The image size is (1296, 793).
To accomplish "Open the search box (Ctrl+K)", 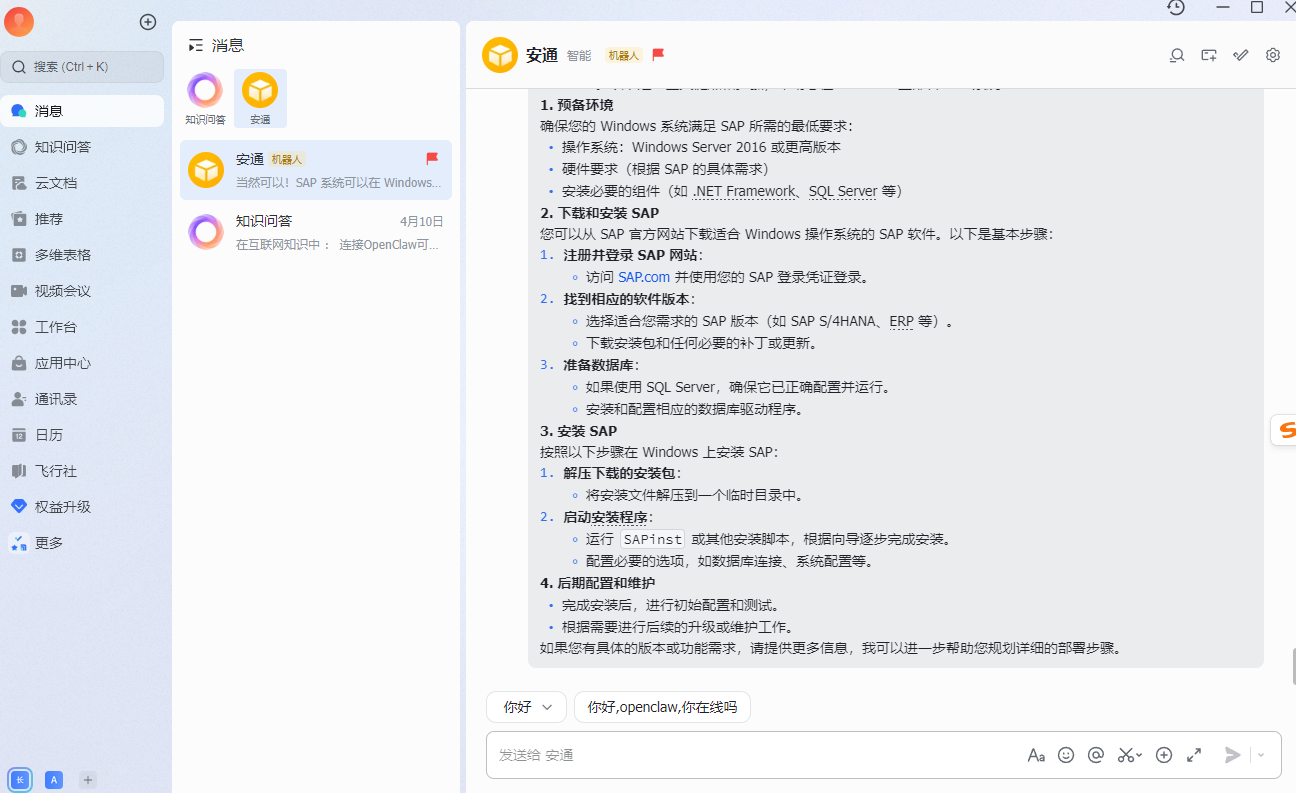I will (83, 67).
